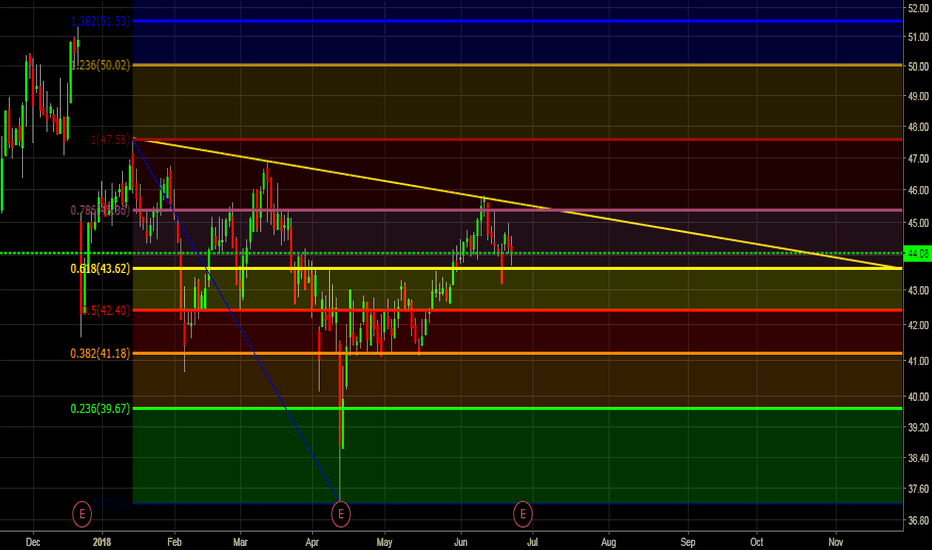Click the Nov label on time axis
This screenshot has width=932, height=550.
pos(836,542)
